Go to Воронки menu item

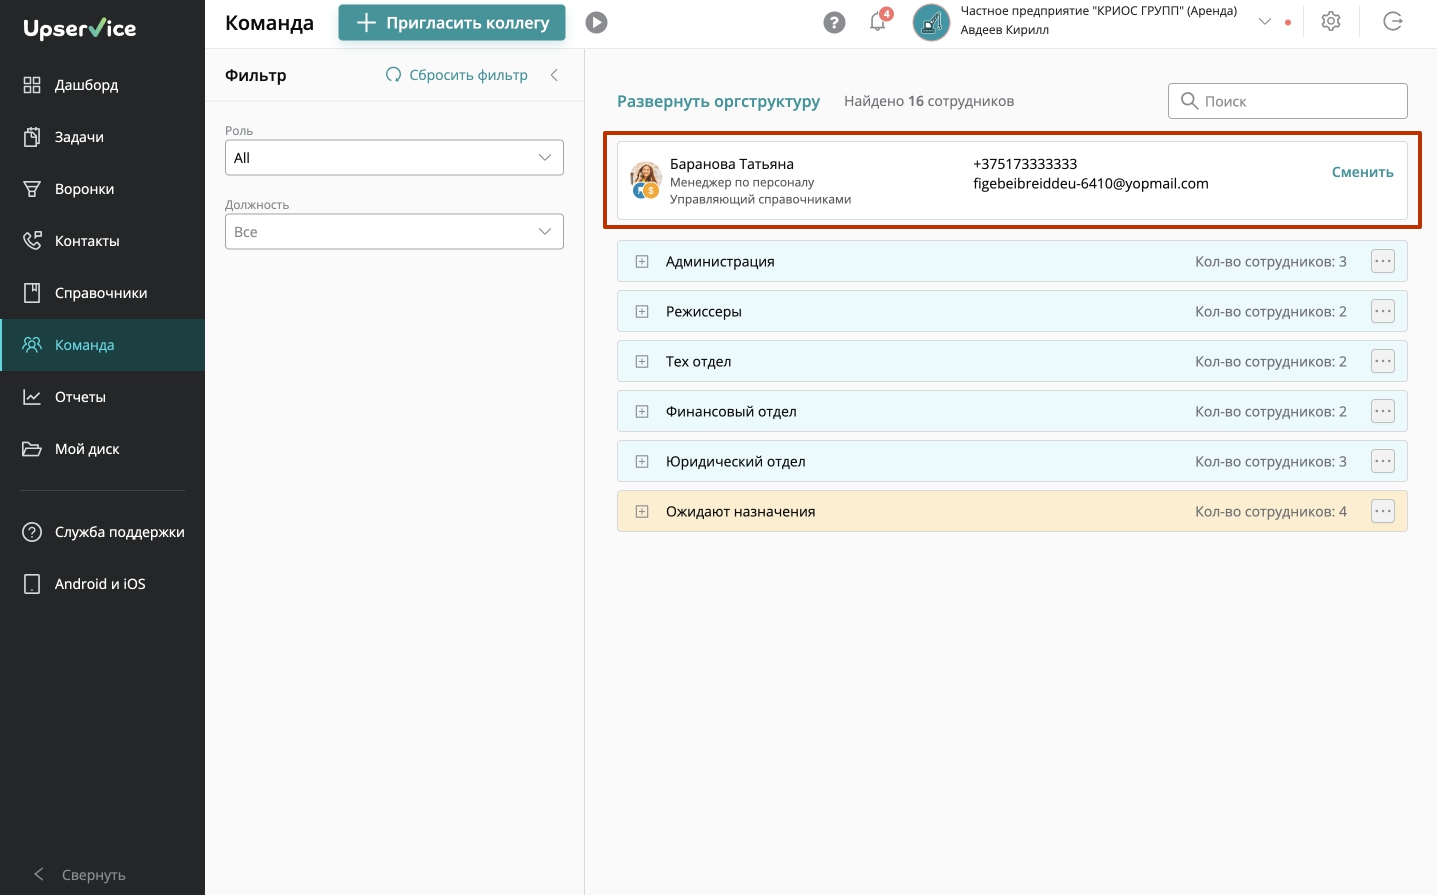[x=102, y=189]
